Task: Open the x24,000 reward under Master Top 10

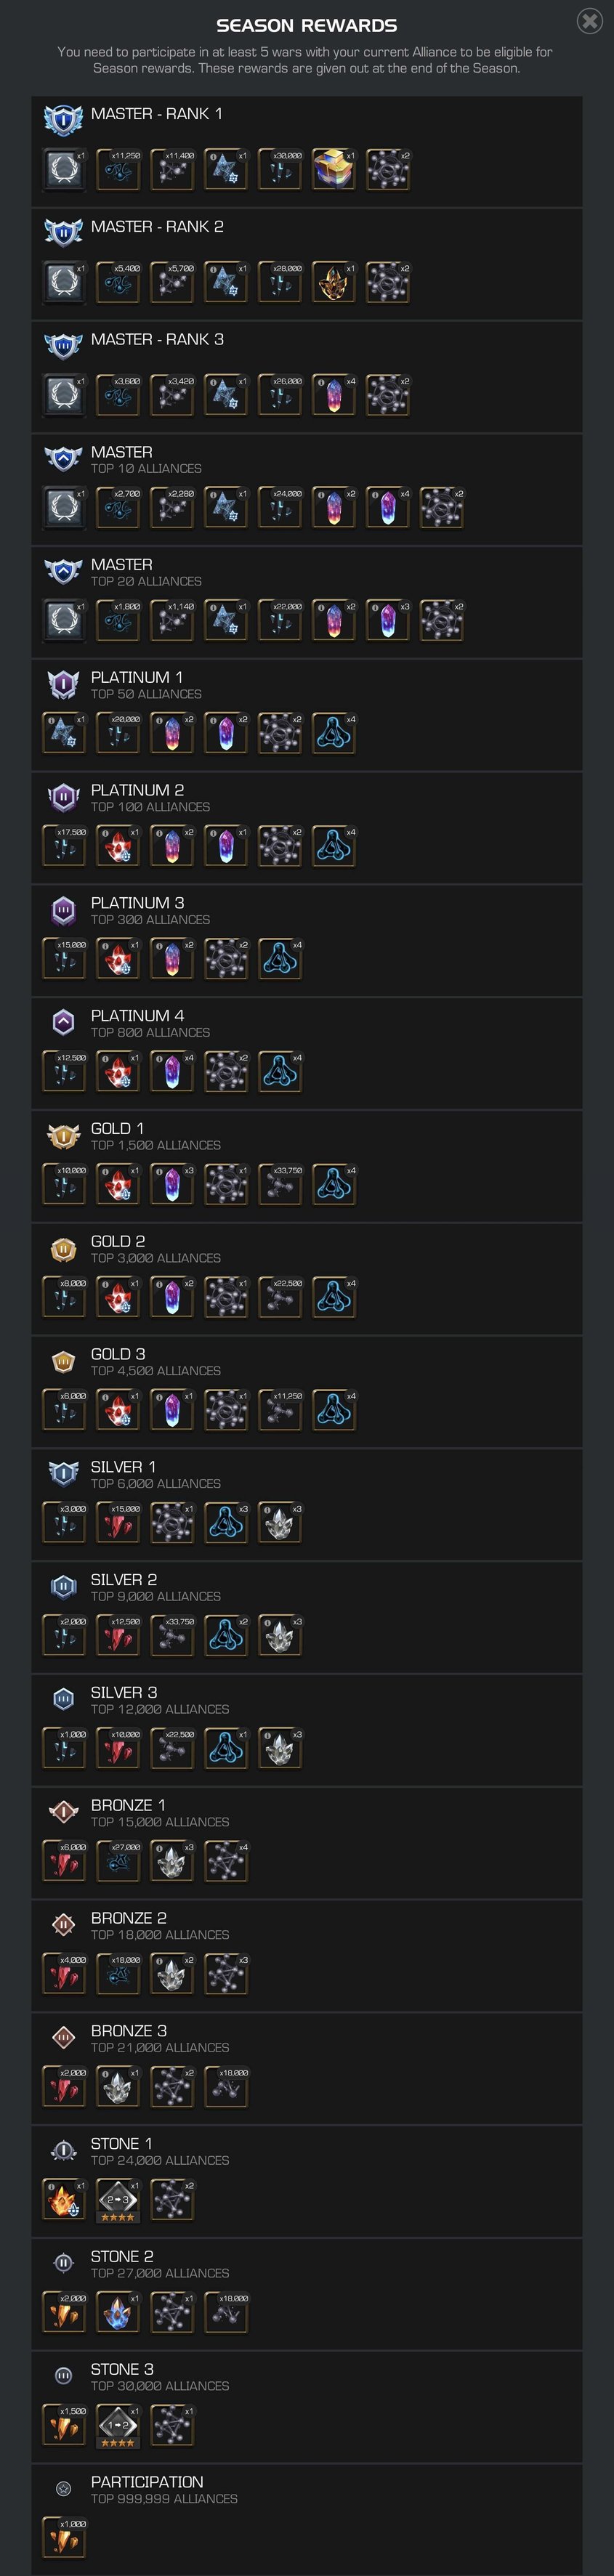Action: tap(280, 508)
